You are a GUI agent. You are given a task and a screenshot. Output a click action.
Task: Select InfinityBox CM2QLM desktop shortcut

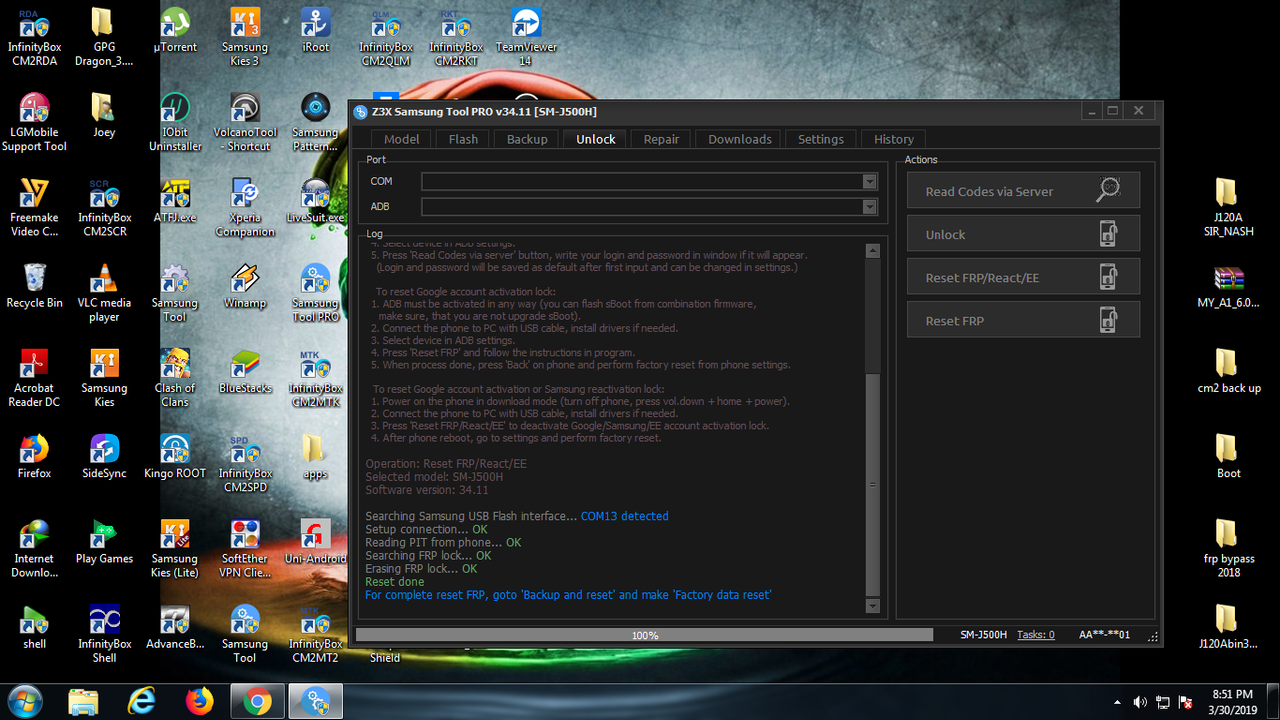[x=386, y=38]
